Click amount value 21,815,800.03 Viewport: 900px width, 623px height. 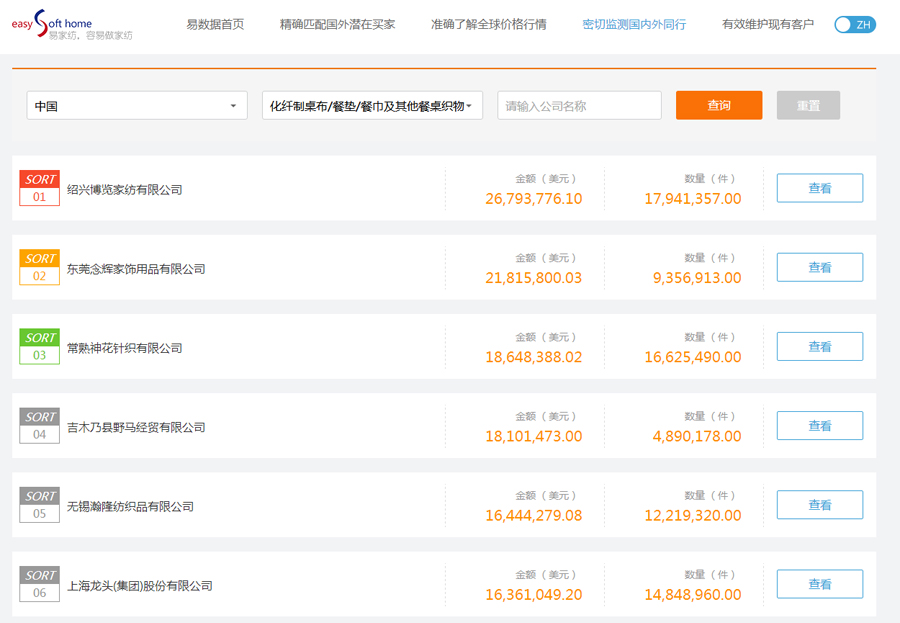pos(534,278)
